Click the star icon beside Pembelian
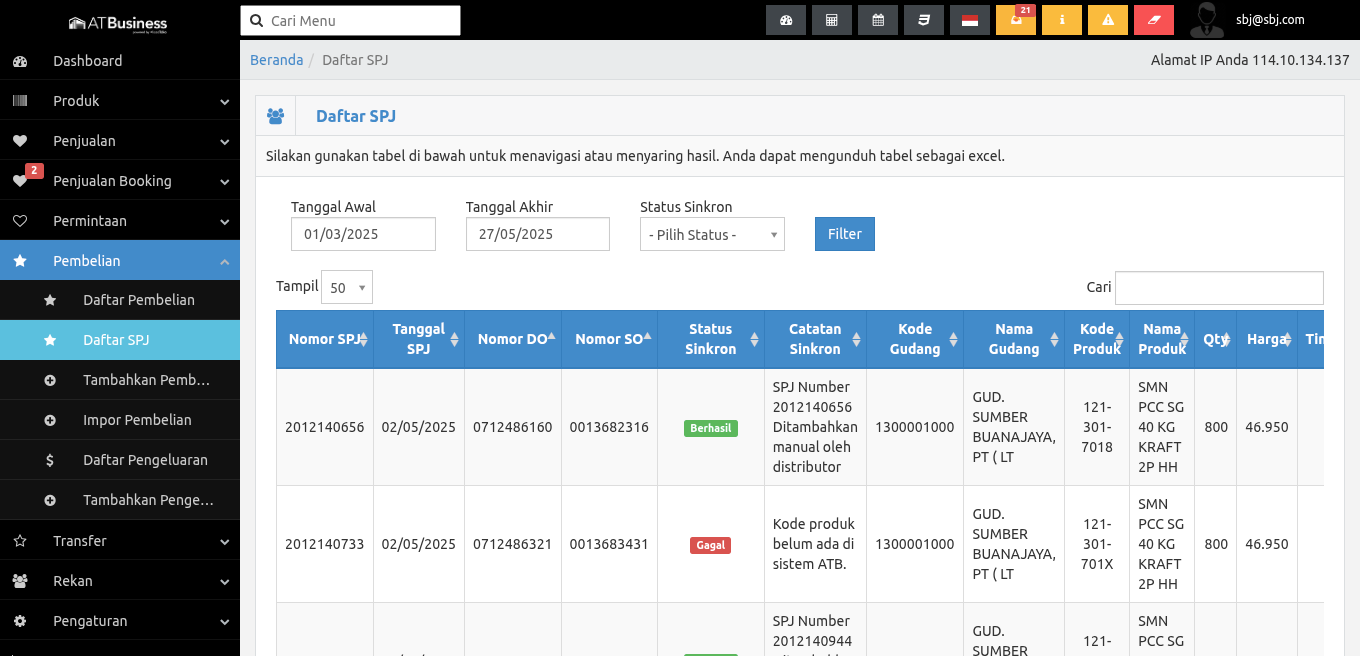Screen dimensions: 1360x656 click(20, 261)
